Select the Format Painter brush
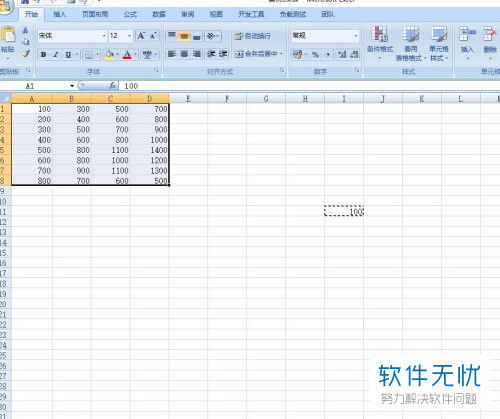Screen dimensions: 500x419 click(x=25, y=53)
